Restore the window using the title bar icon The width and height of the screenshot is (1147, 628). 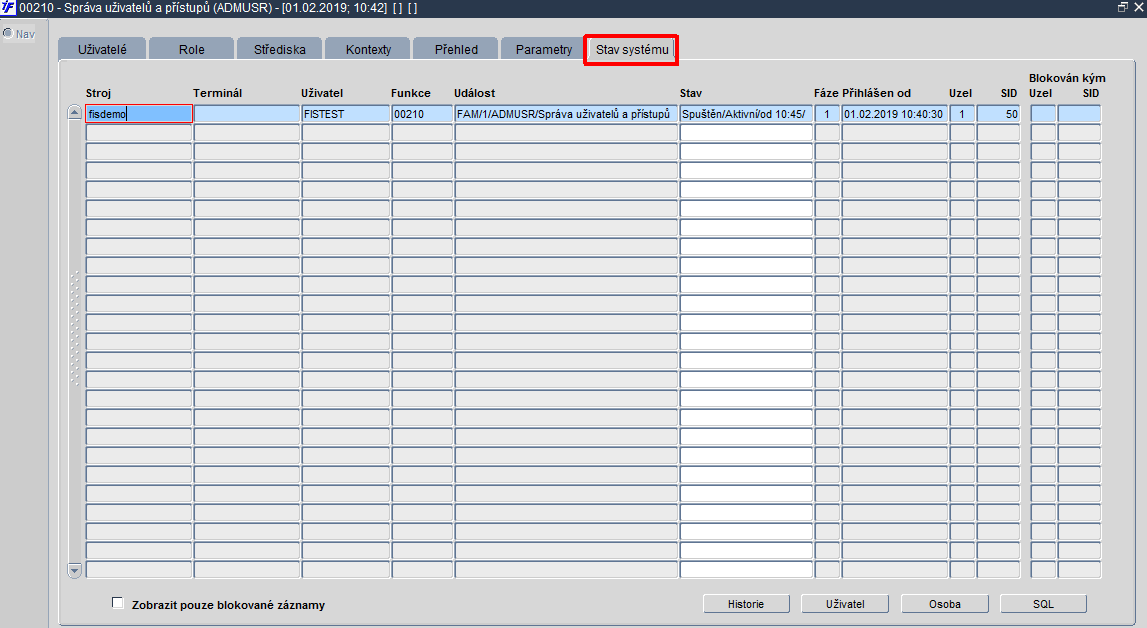[1123, 7]
